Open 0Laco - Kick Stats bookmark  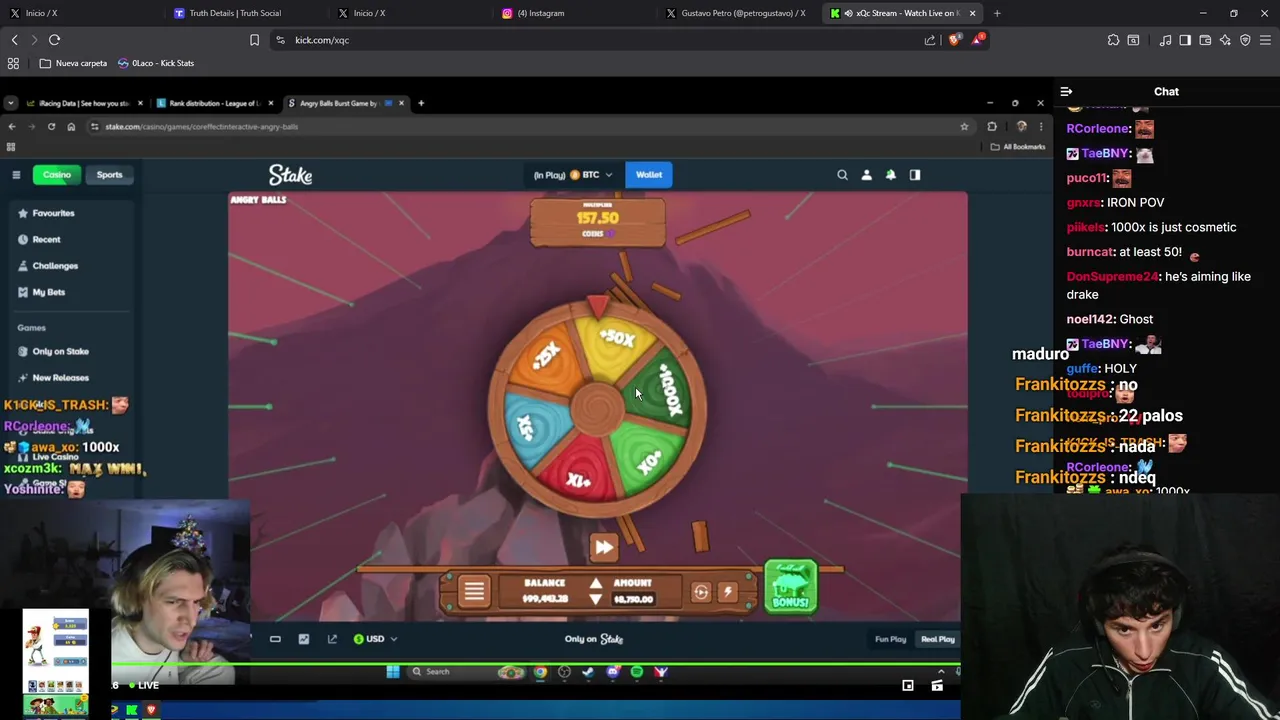pyautogui.click(x=156, y=63)
